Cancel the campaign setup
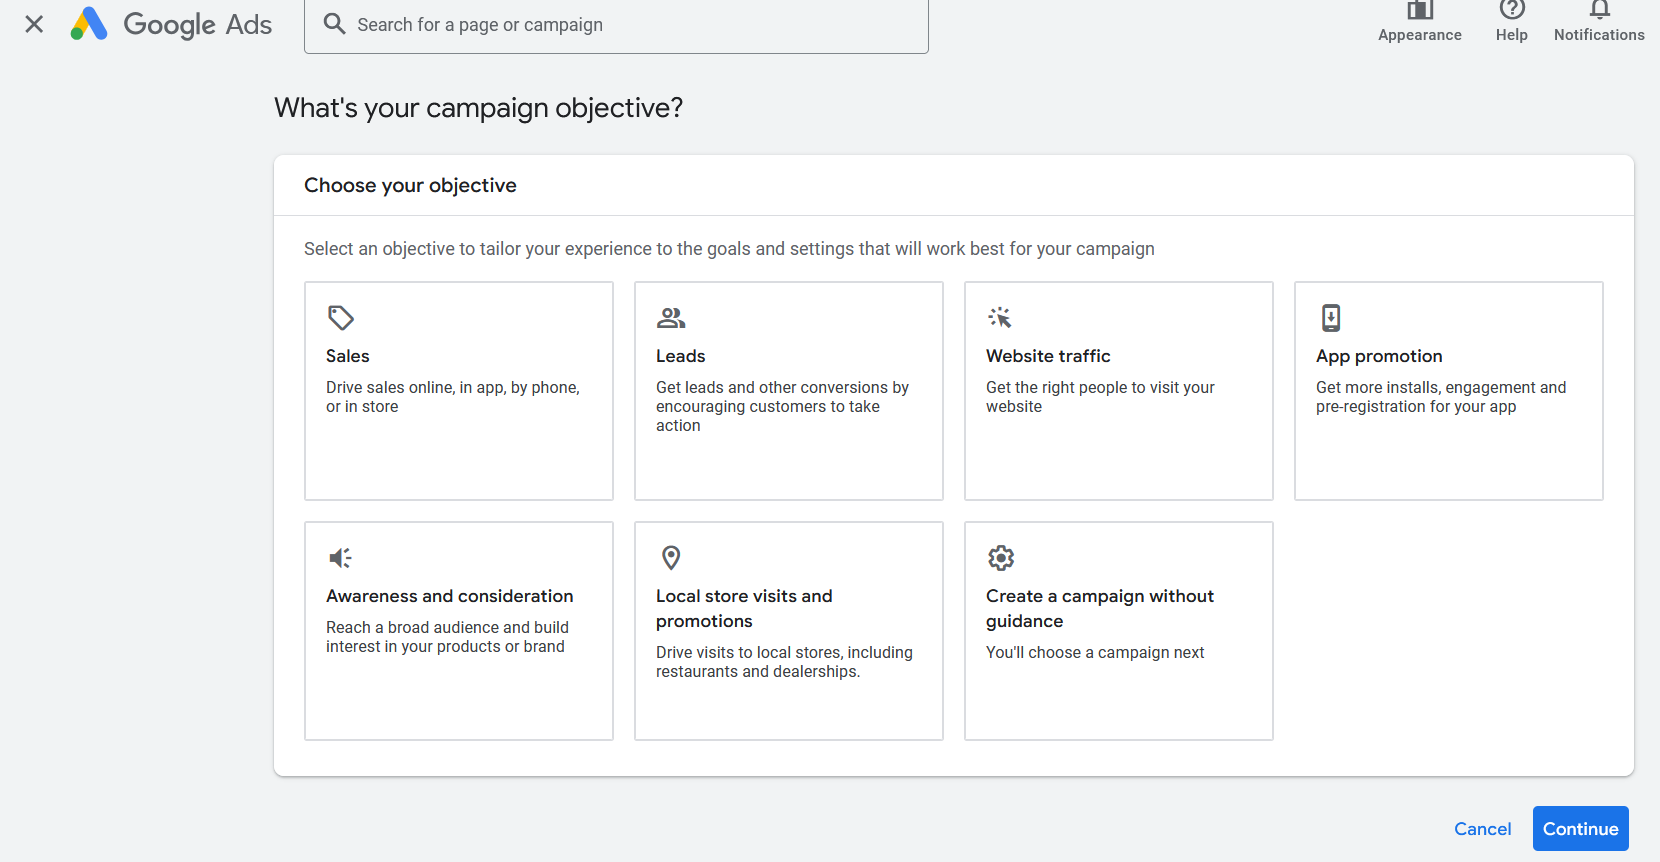1660x862 pixels. (x=1482, y=829)
